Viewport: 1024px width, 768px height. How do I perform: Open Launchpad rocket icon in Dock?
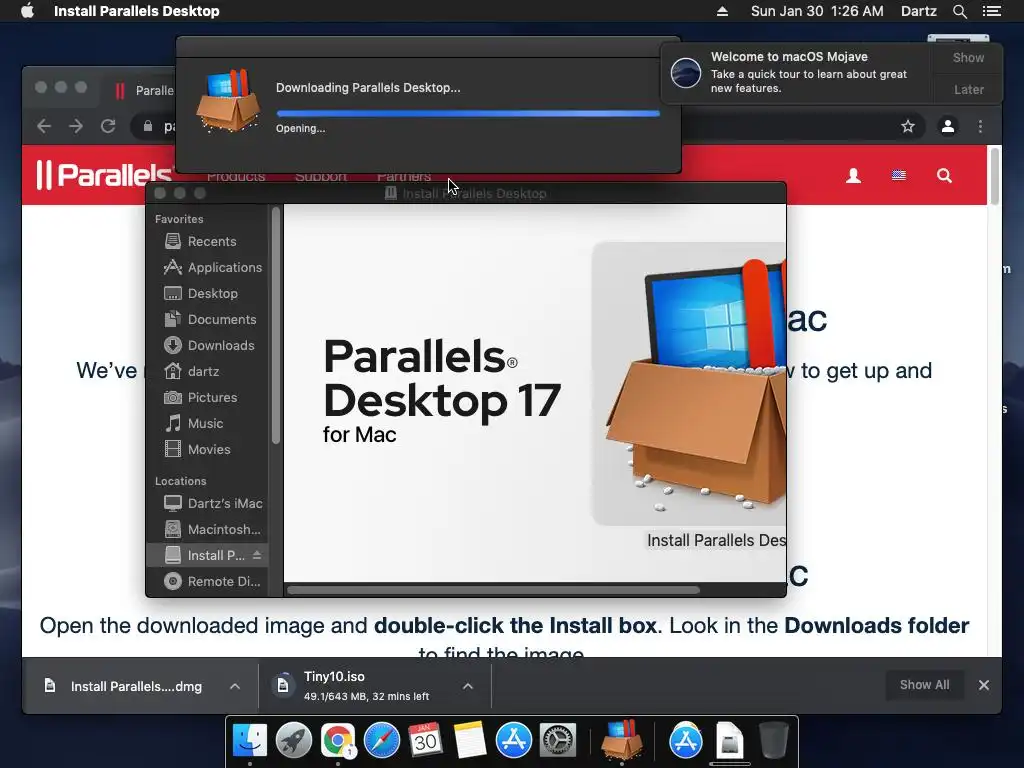pyautogui.click(x=294, y=740)
